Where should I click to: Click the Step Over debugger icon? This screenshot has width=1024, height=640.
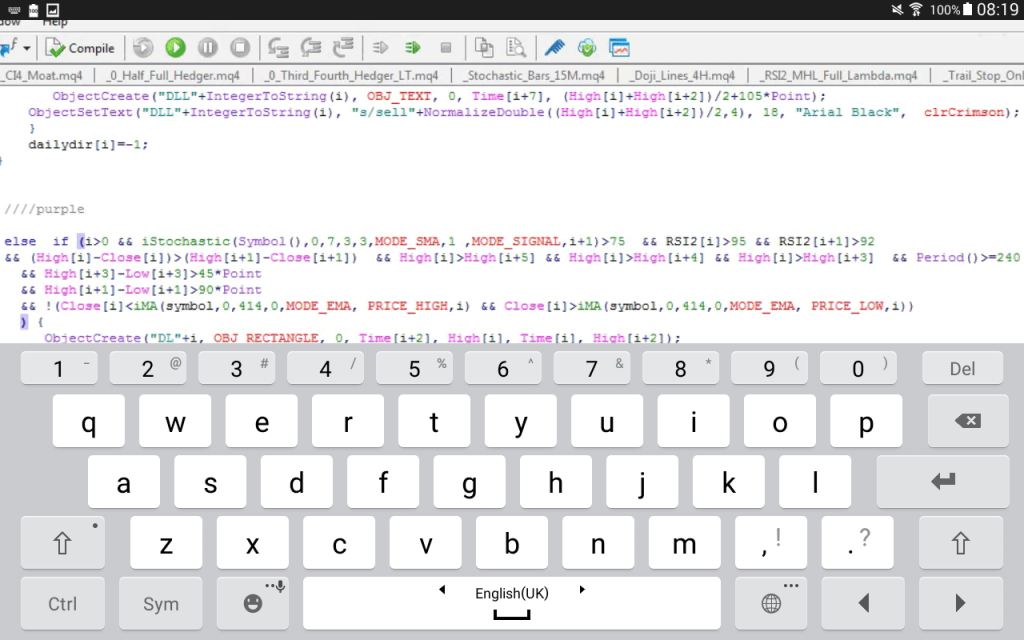(311, 47)
